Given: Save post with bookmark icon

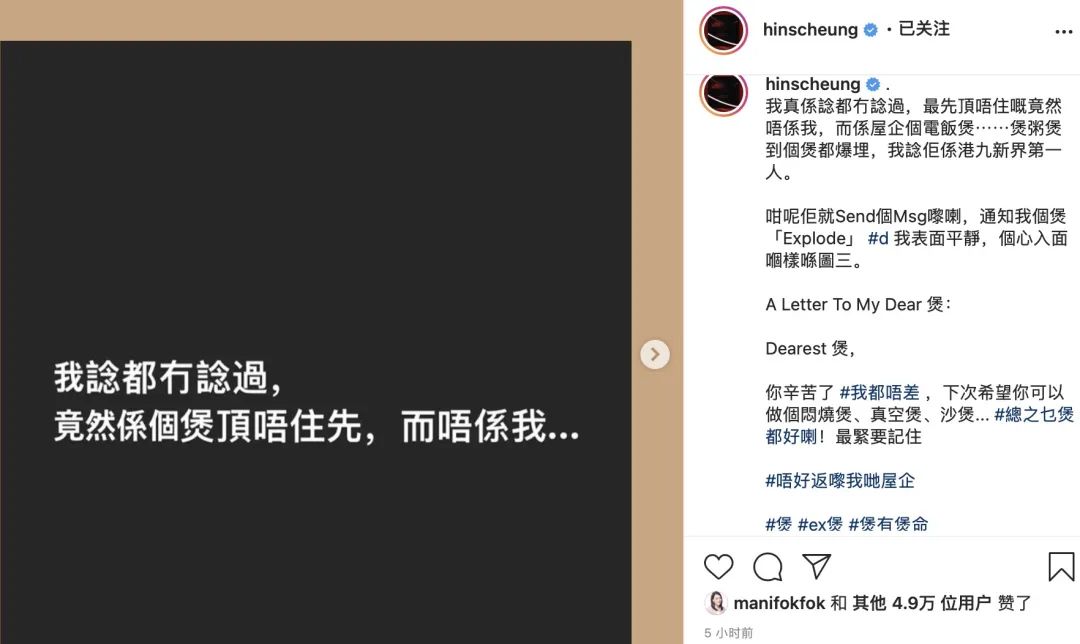Looking at the screenshot, I should (x=1061, y=566).
